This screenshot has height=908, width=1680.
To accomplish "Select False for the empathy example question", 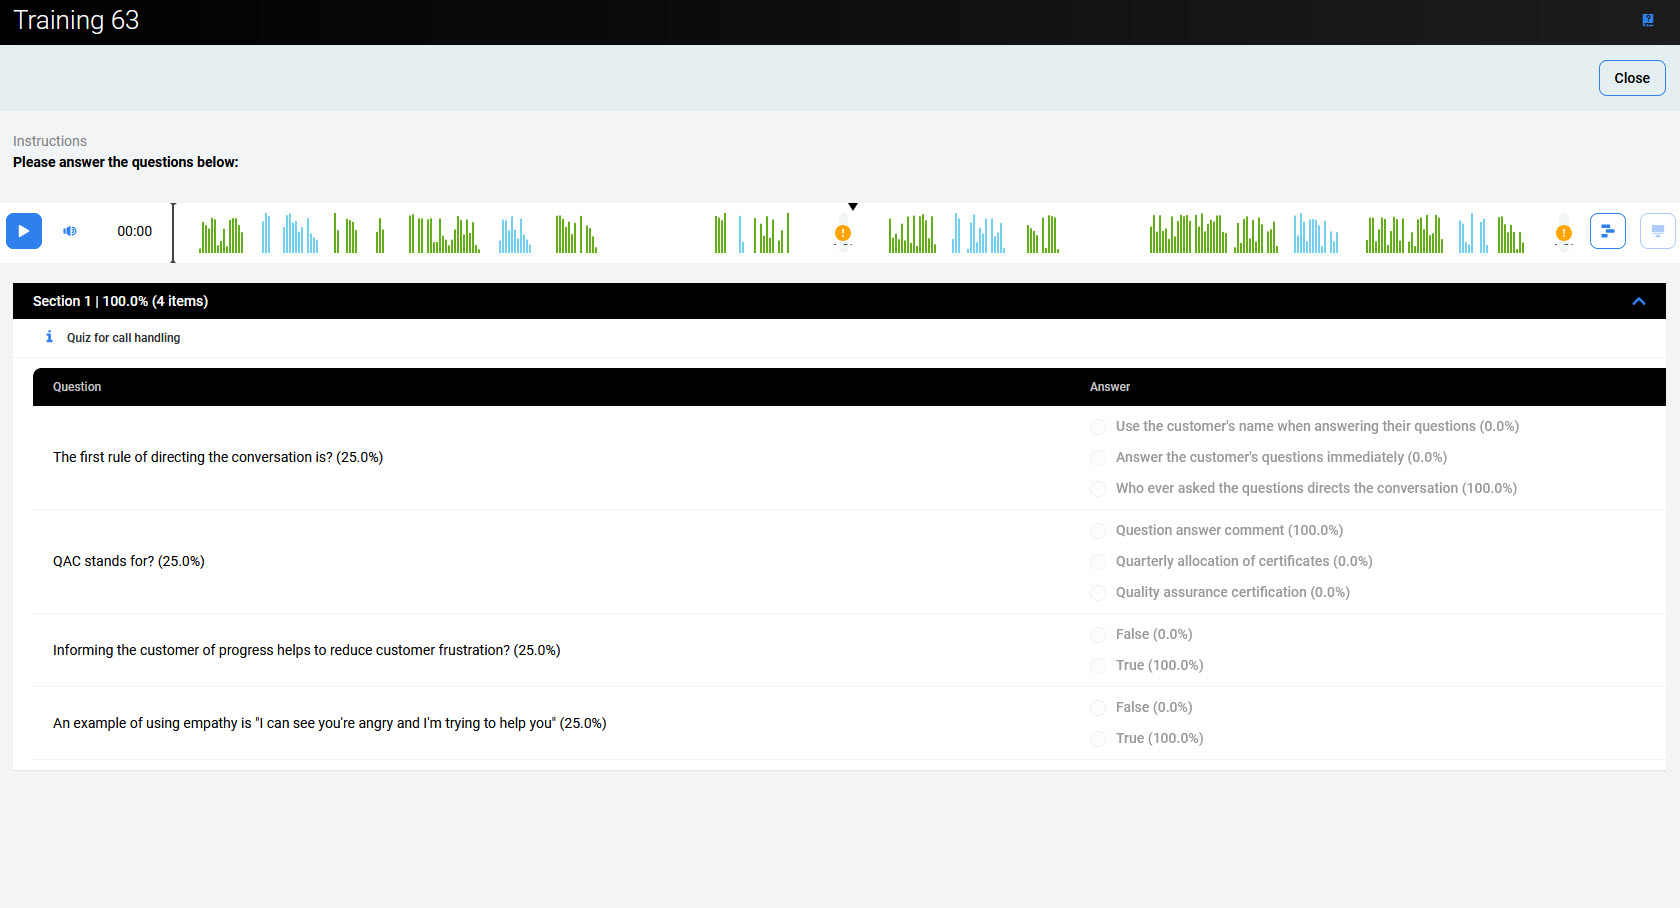I will click(1098, 708).
